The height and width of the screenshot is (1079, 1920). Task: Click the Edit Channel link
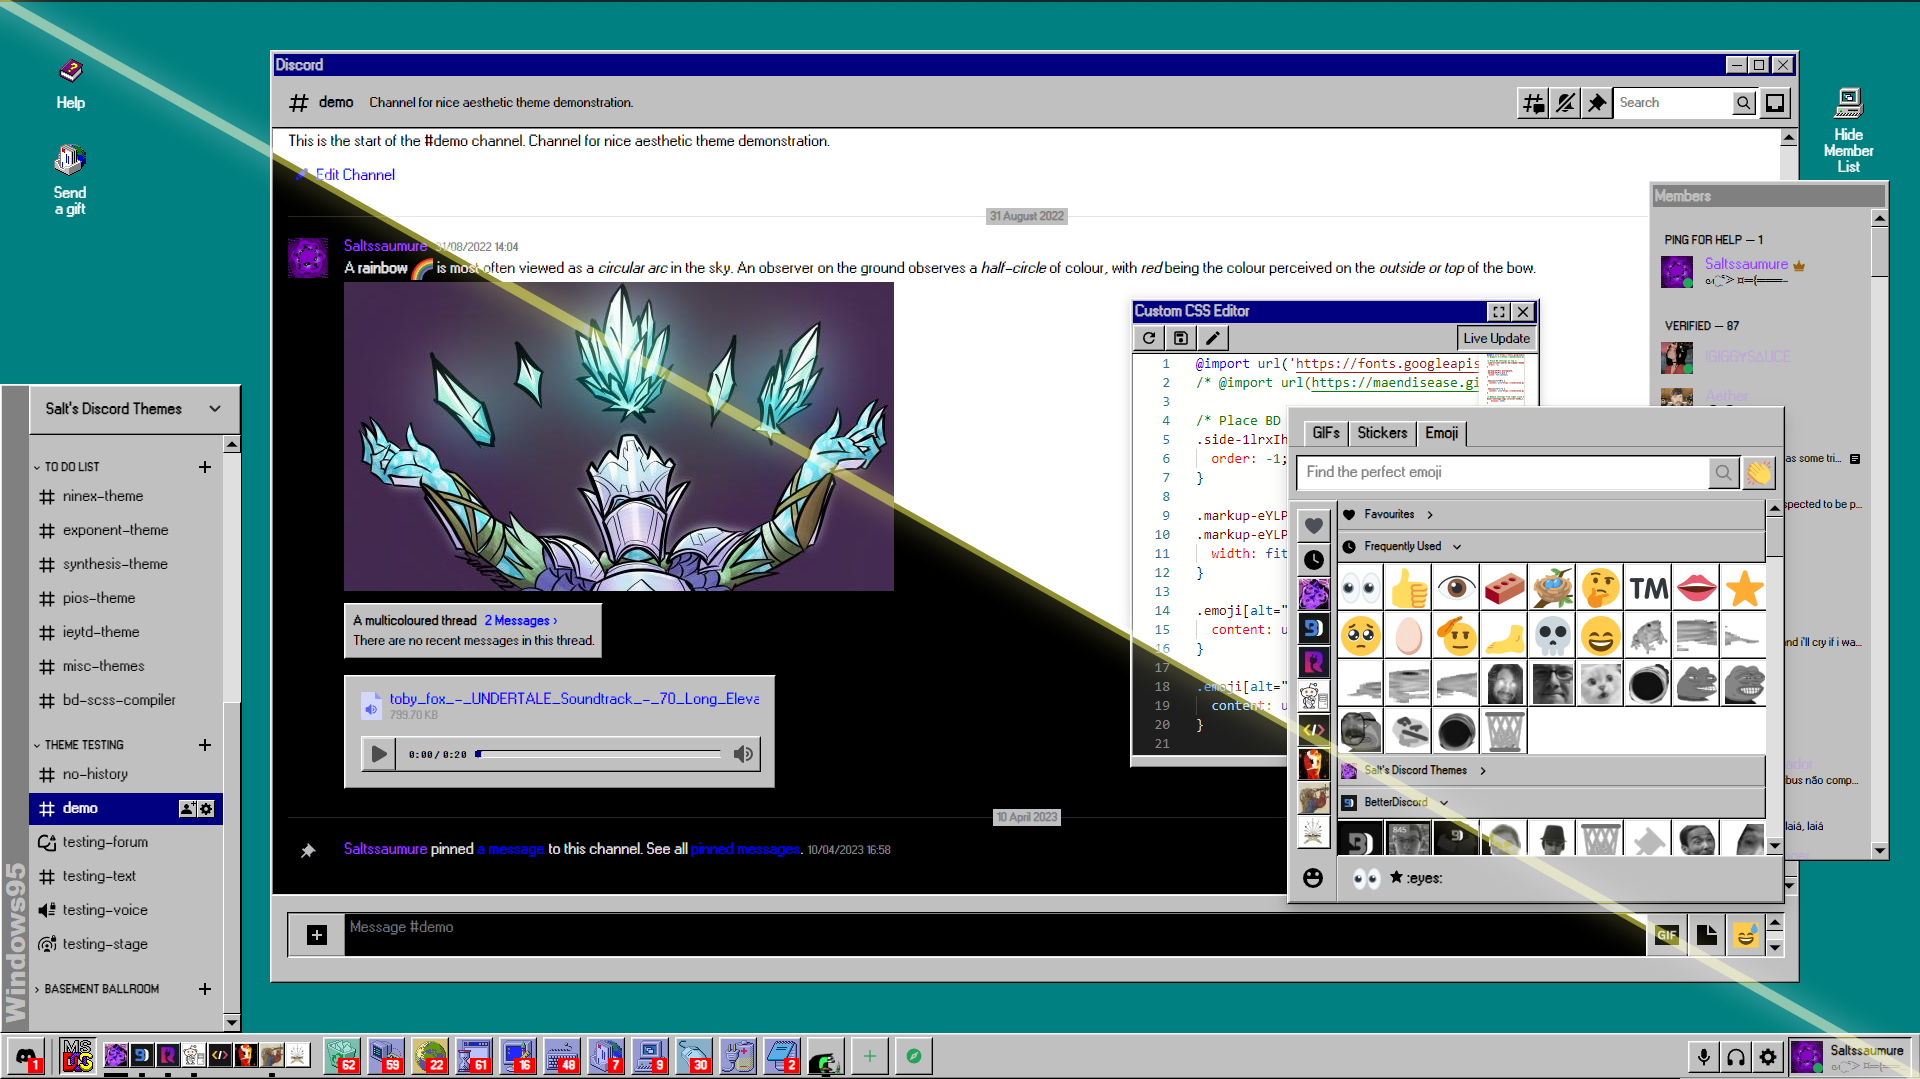point(355,174)
